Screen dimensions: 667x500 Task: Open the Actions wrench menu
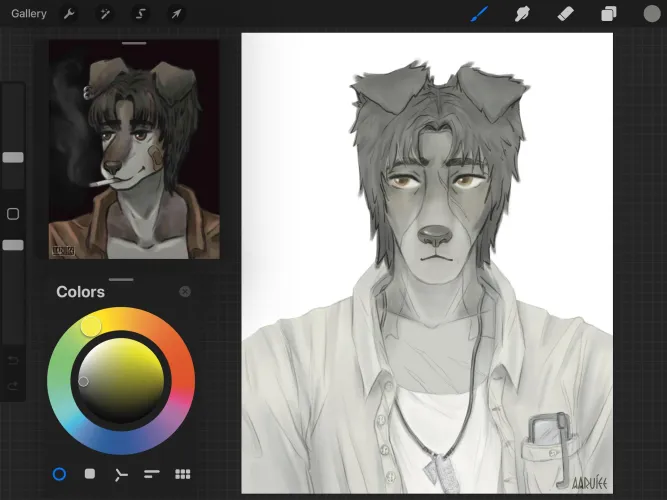tap(69, 14)
